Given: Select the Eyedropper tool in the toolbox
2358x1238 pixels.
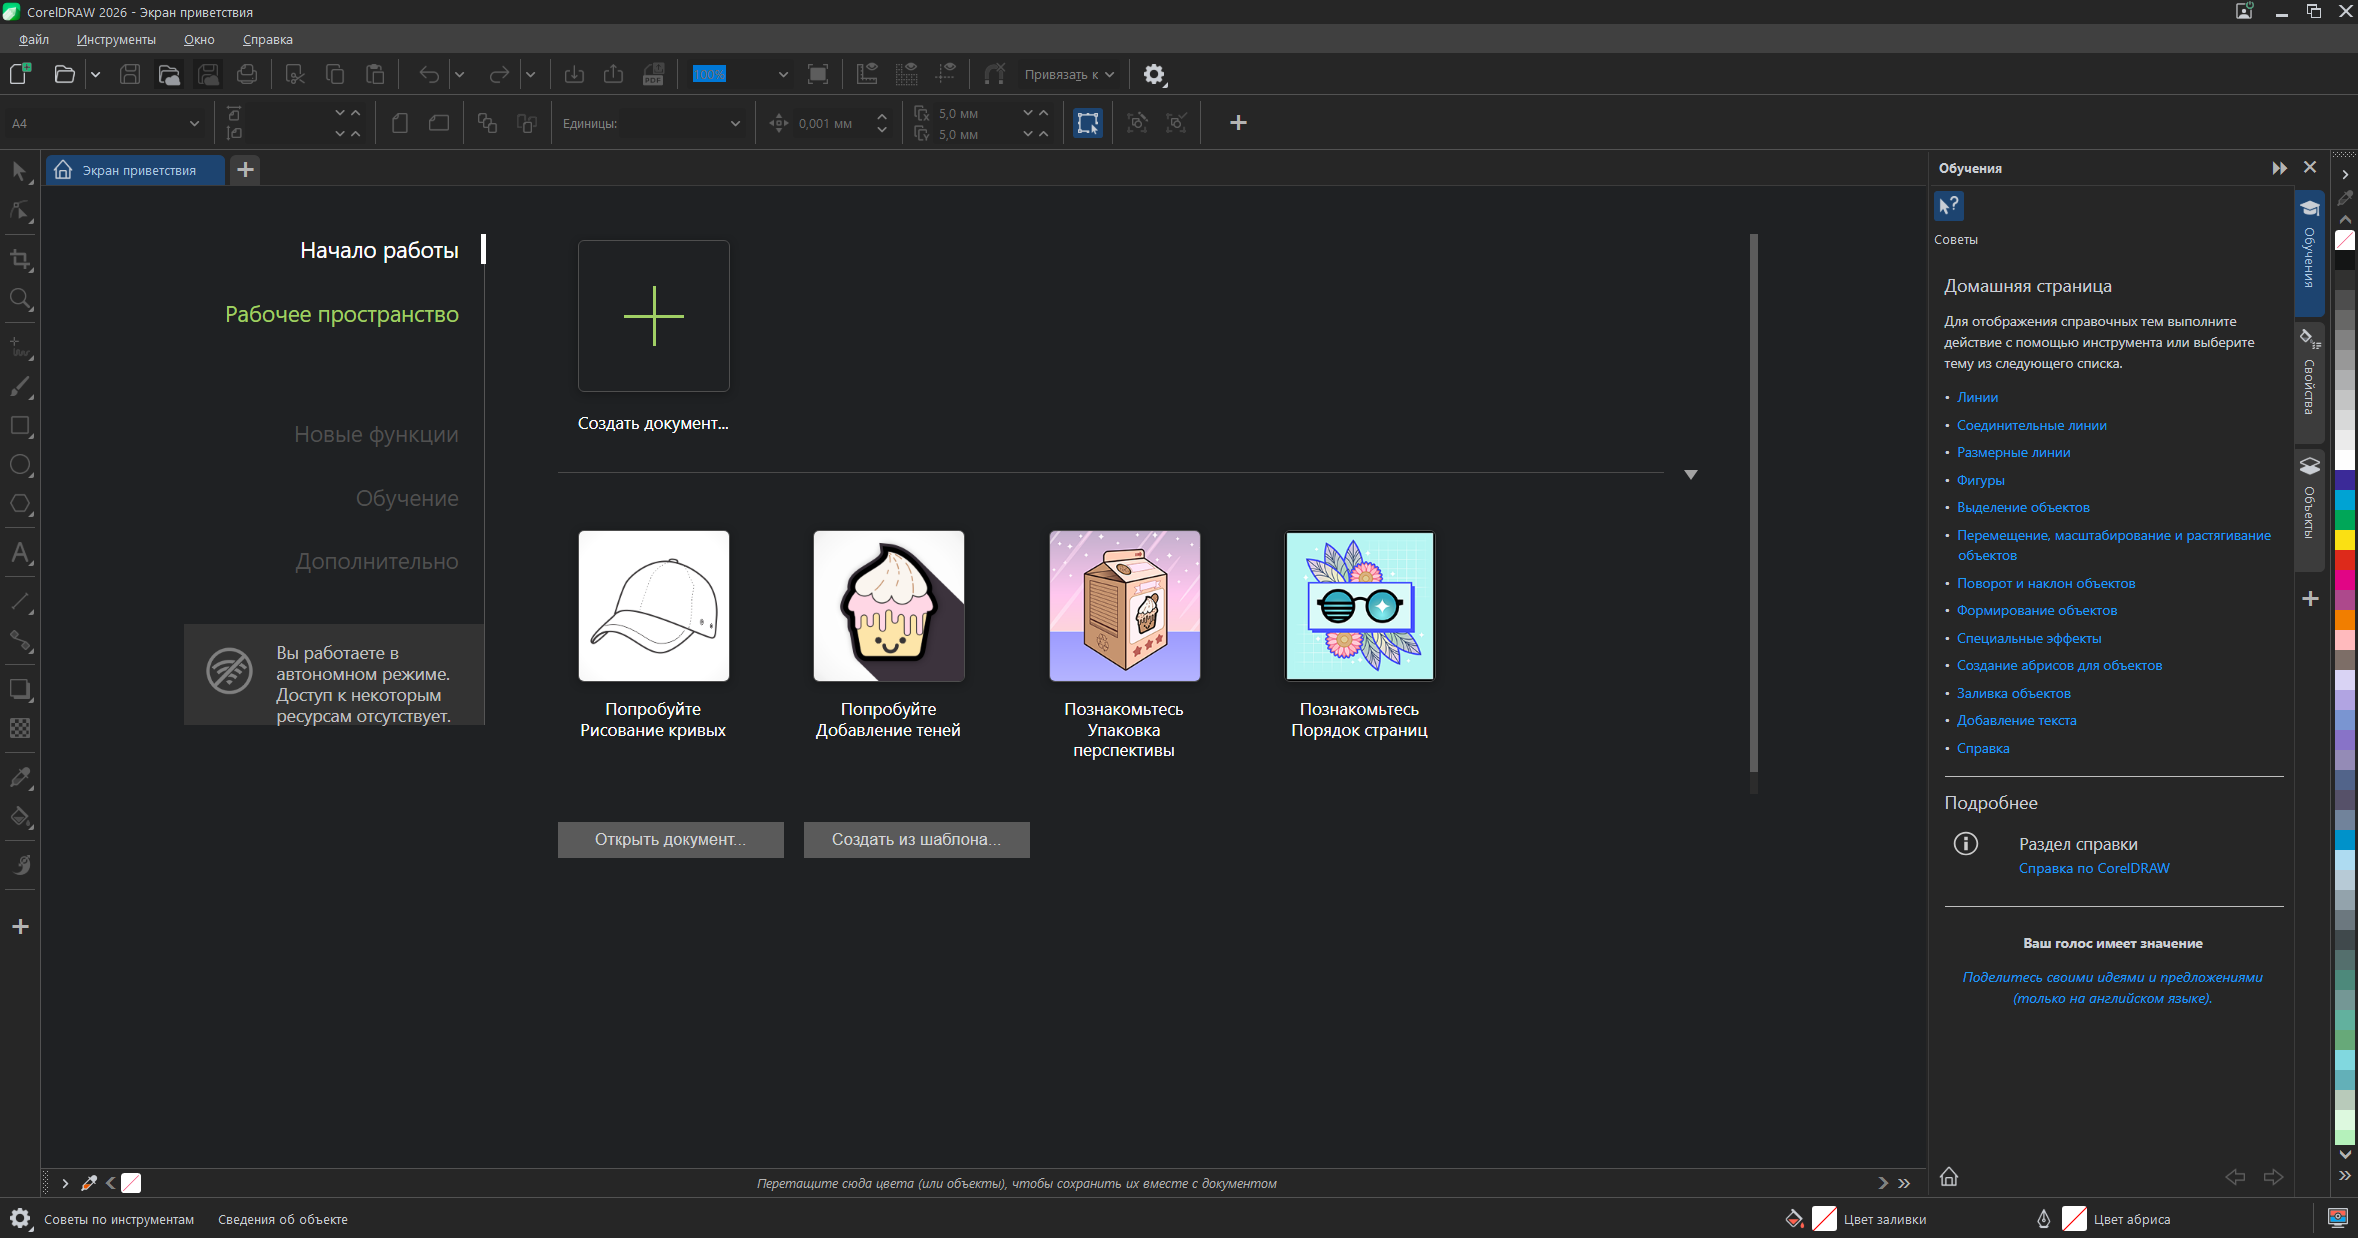Looking at the screenshot, I should [20, 778].
